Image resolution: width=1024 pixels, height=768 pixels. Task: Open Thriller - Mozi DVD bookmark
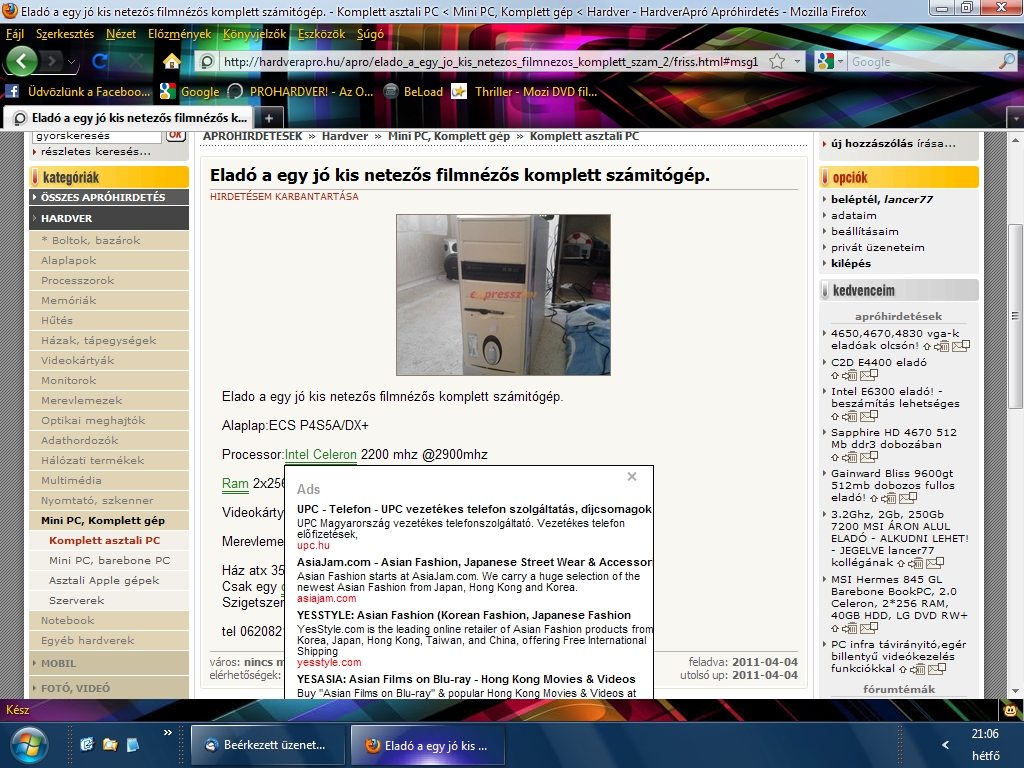(x=525, y=92)
